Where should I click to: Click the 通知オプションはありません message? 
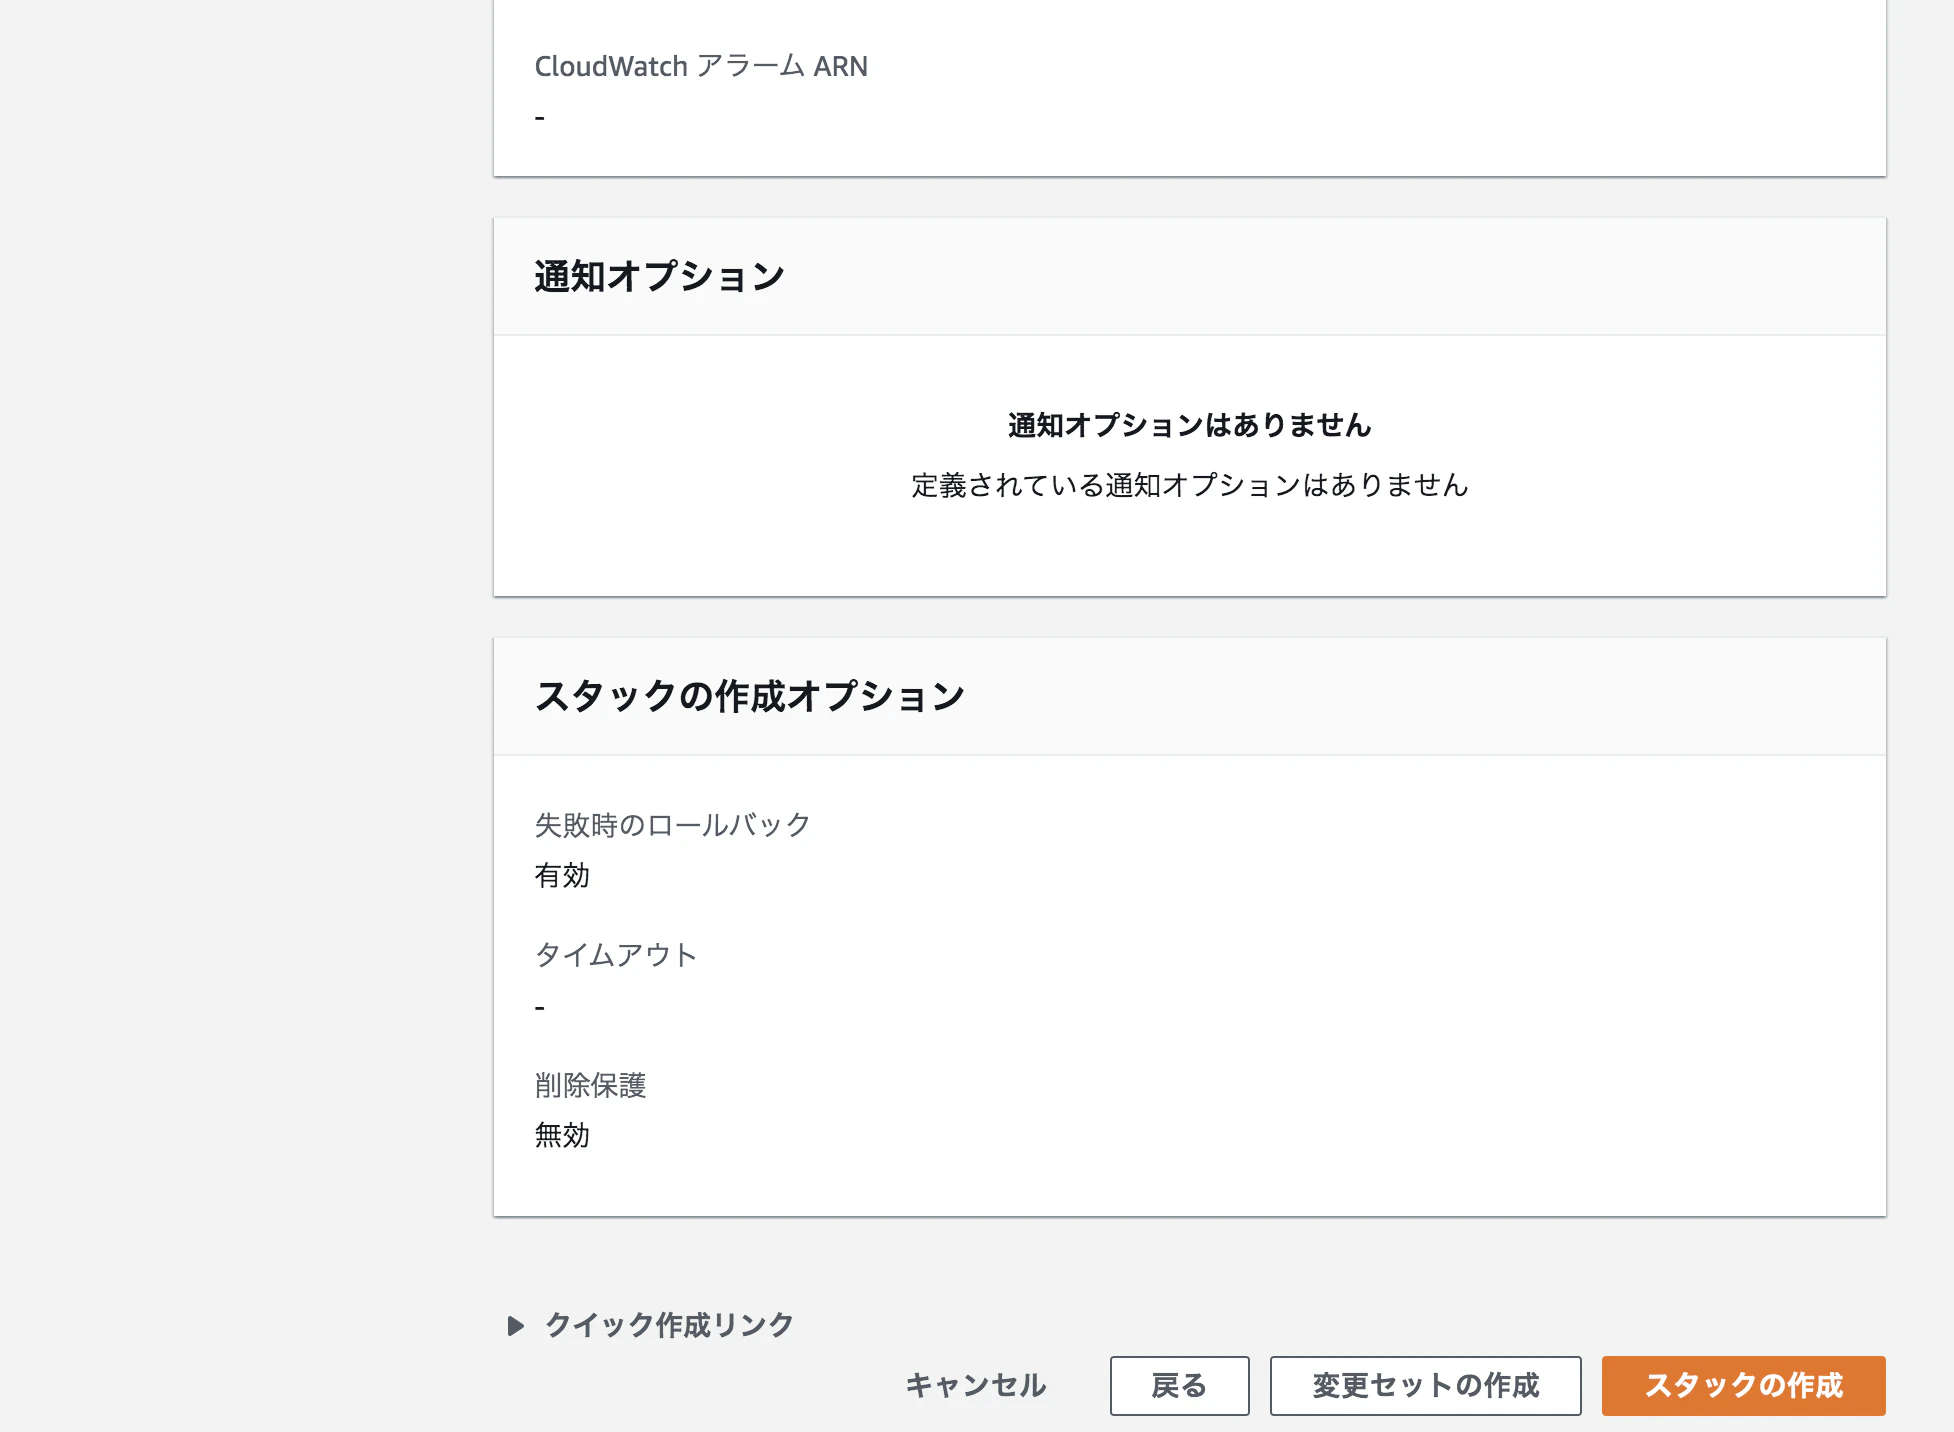coord(1189,425)
